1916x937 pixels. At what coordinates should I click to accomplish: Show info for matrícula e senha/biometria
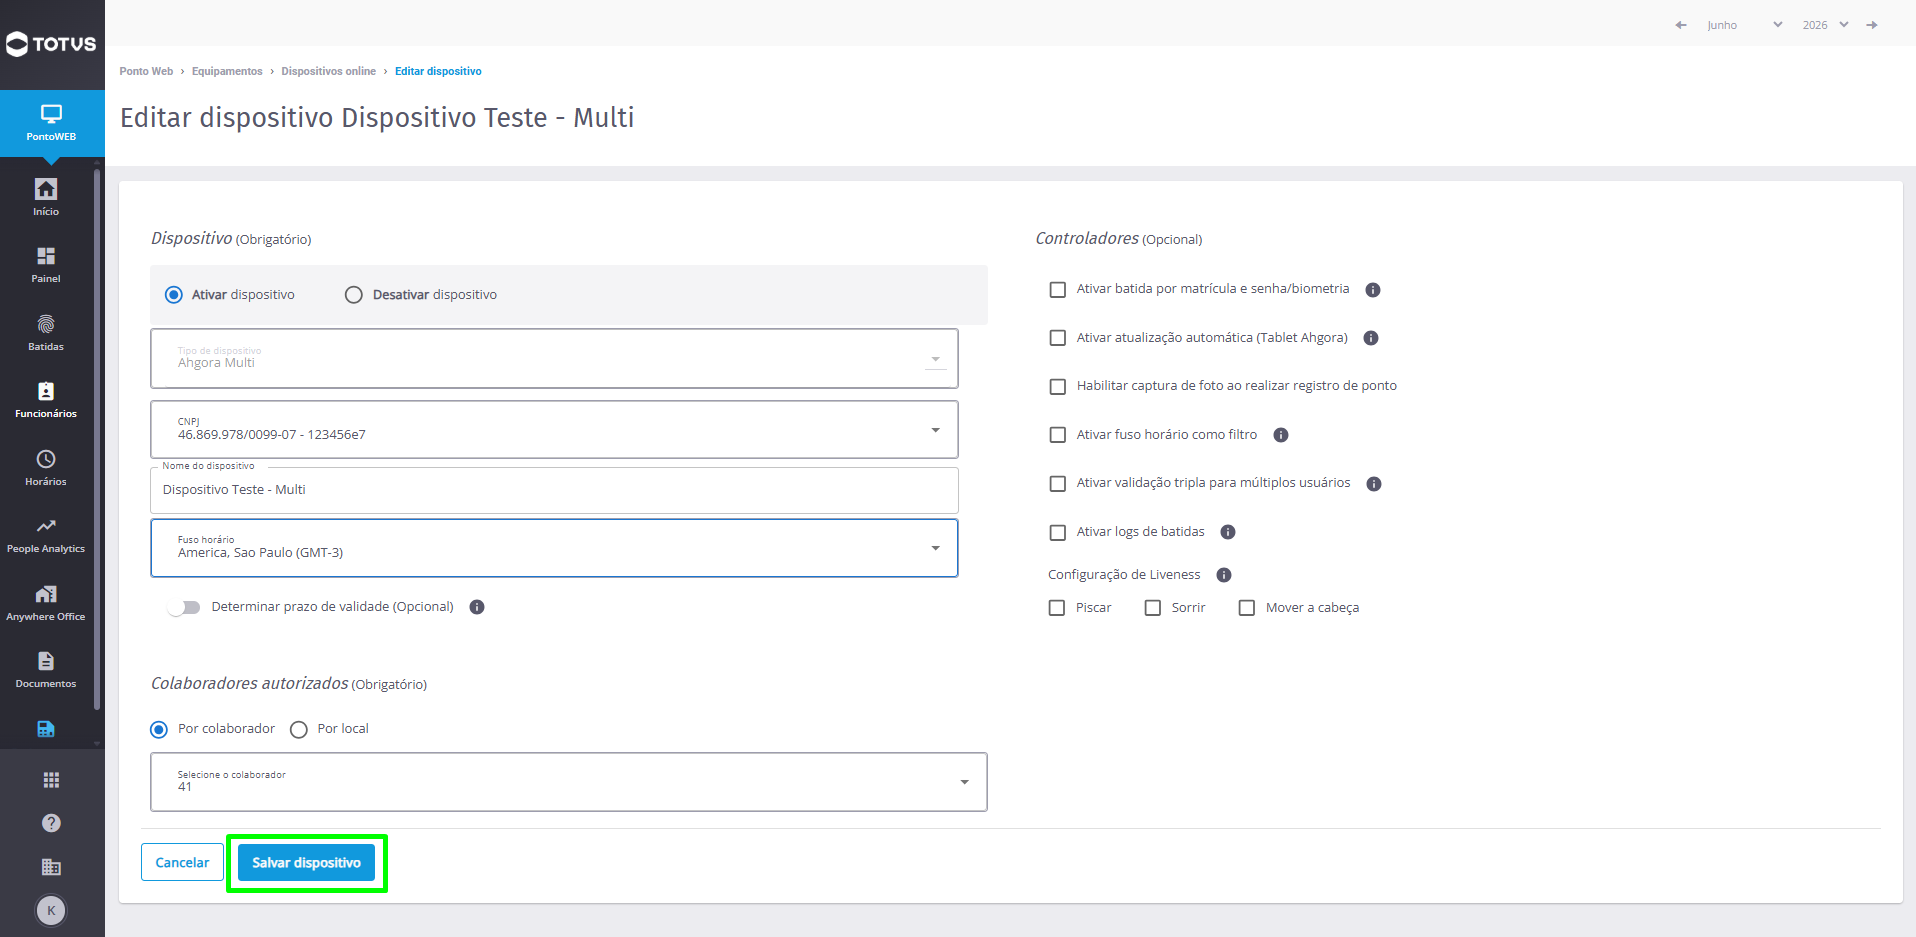click(x=1373, y=290)
